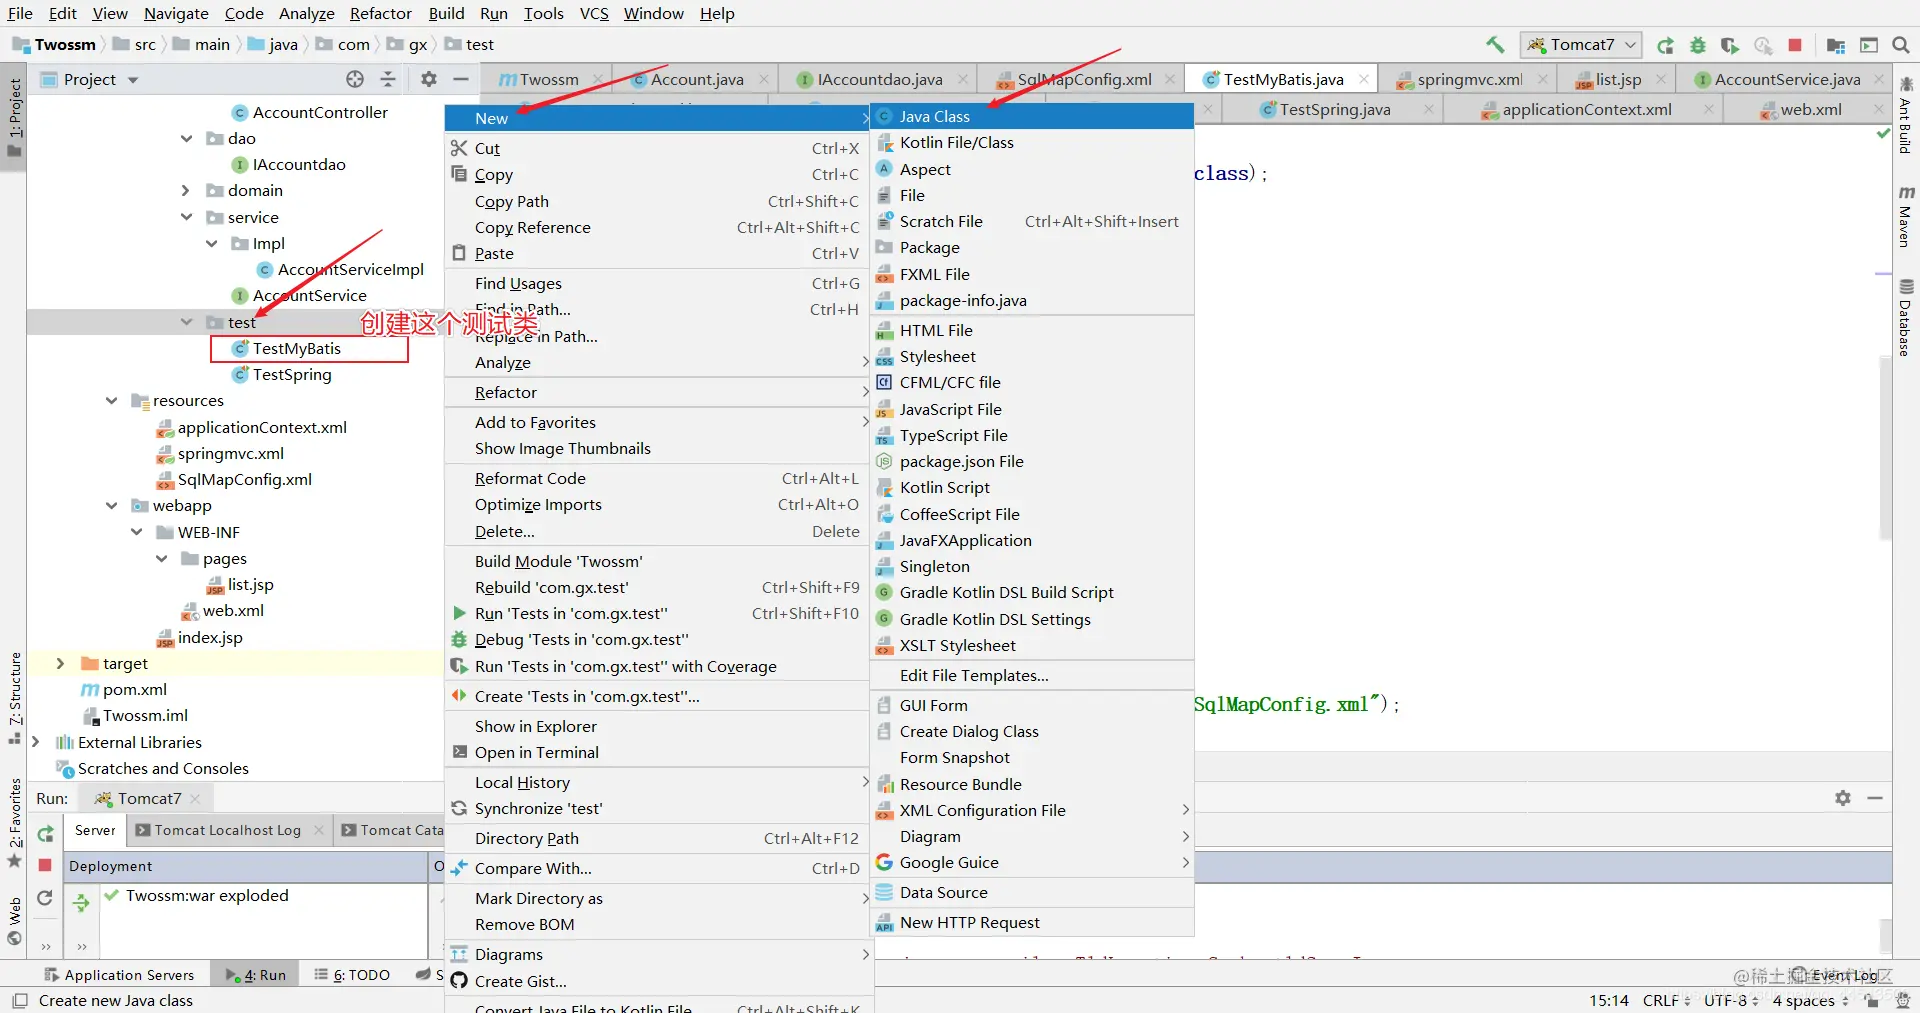Click the red stop square in Run panel
The width and height of the screenshot is (1920, 1013).
tap(45, 865)
